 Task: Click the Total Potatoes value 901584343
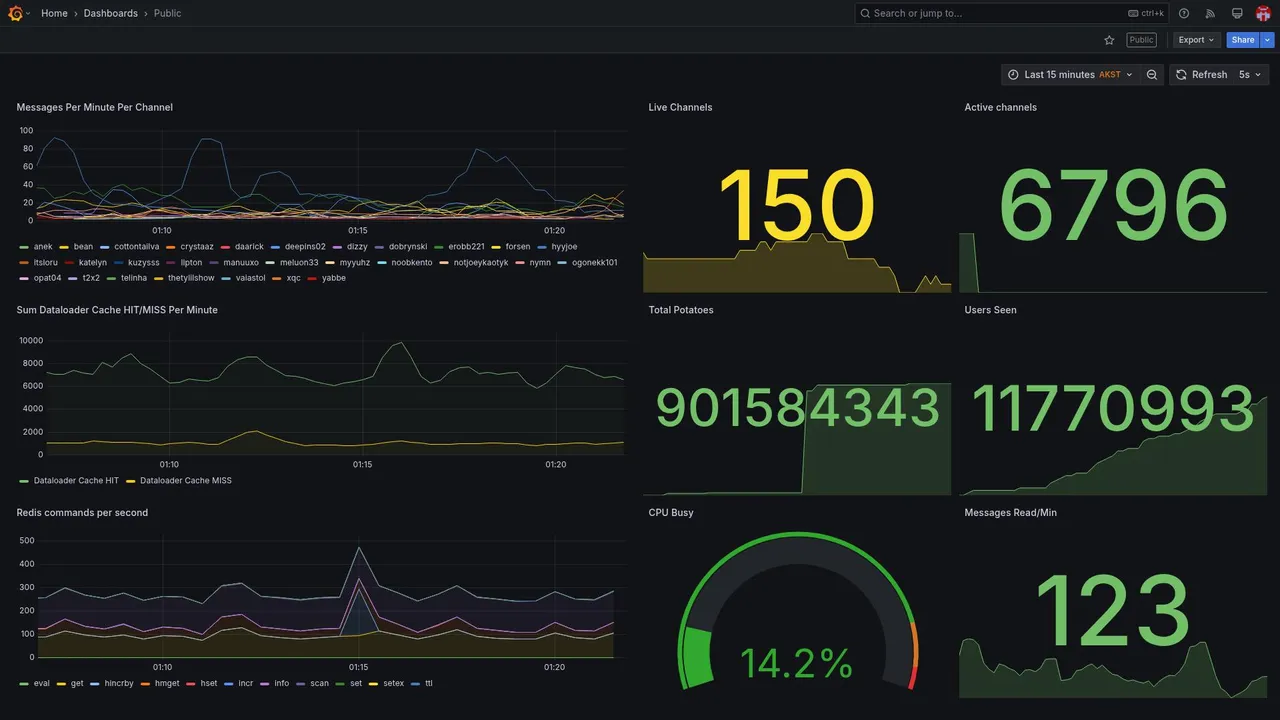pyautogui.click(x=797, y=408)
